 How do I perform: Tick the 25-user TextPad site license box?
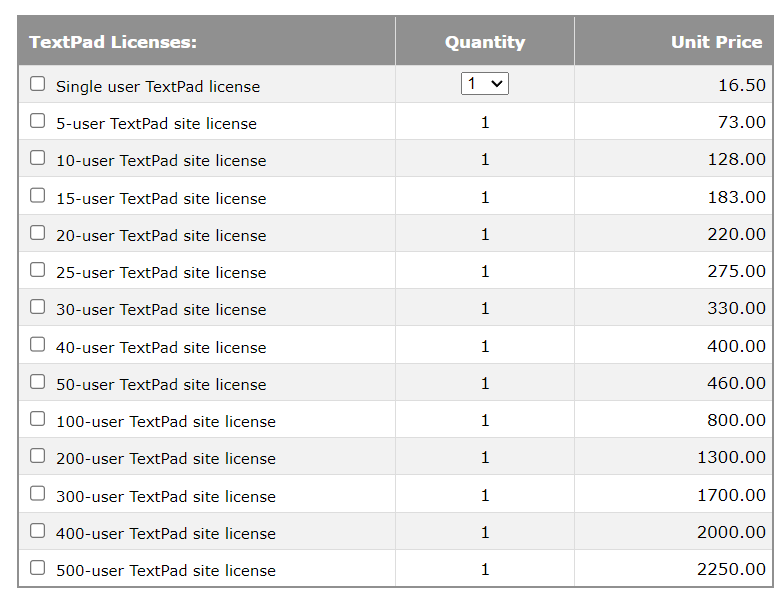pos(38,270)
